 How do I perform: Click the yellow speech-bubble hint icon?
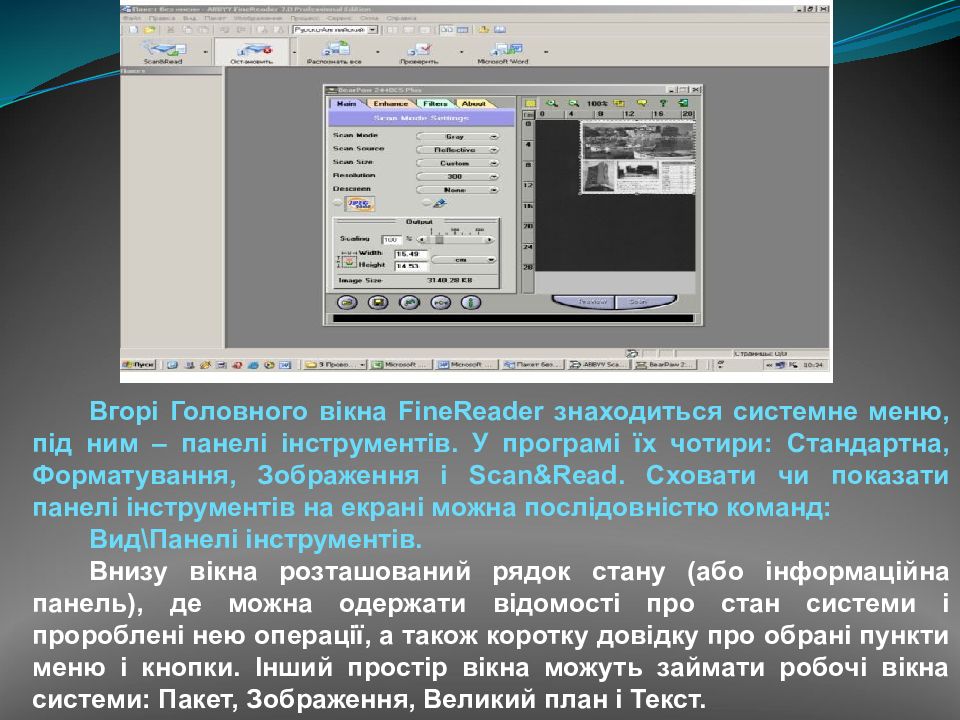point(641,103)
